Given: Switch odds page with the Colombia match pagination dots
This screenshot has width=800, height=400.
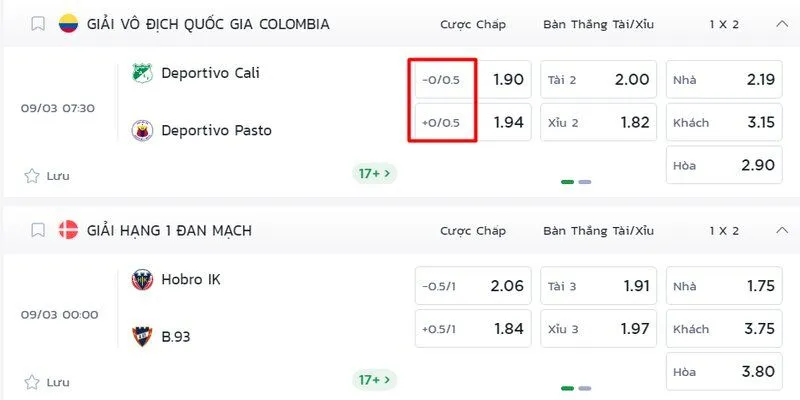Looking at the screenshot, I should pos(584,182).
